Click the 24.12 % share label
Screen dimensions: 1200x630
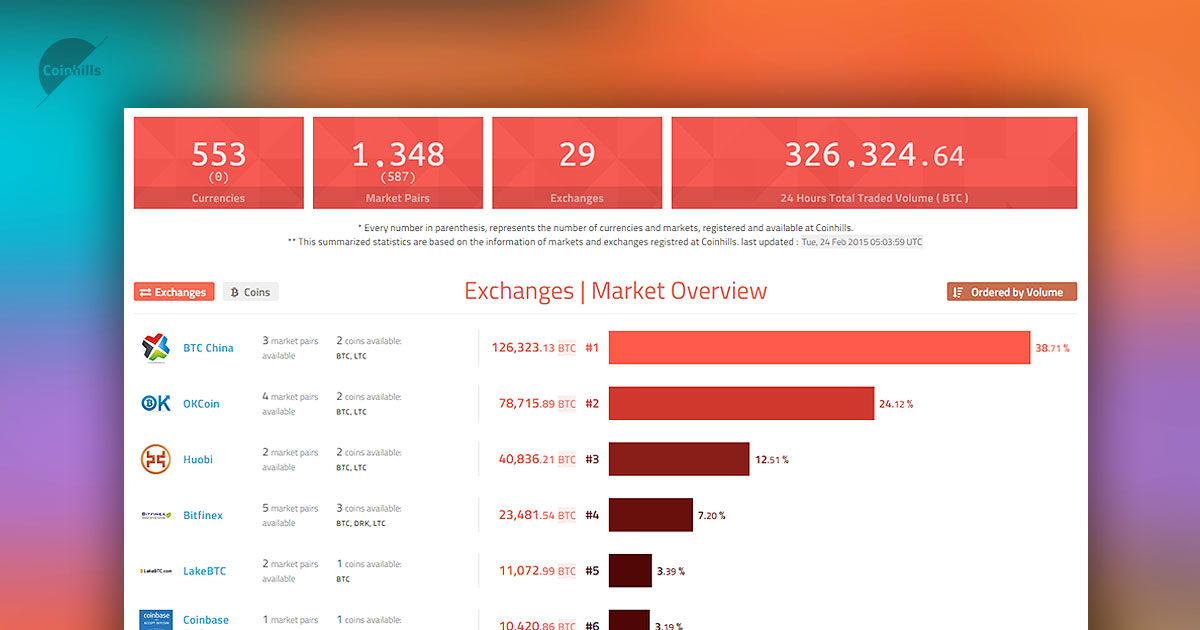pos(896,404)
